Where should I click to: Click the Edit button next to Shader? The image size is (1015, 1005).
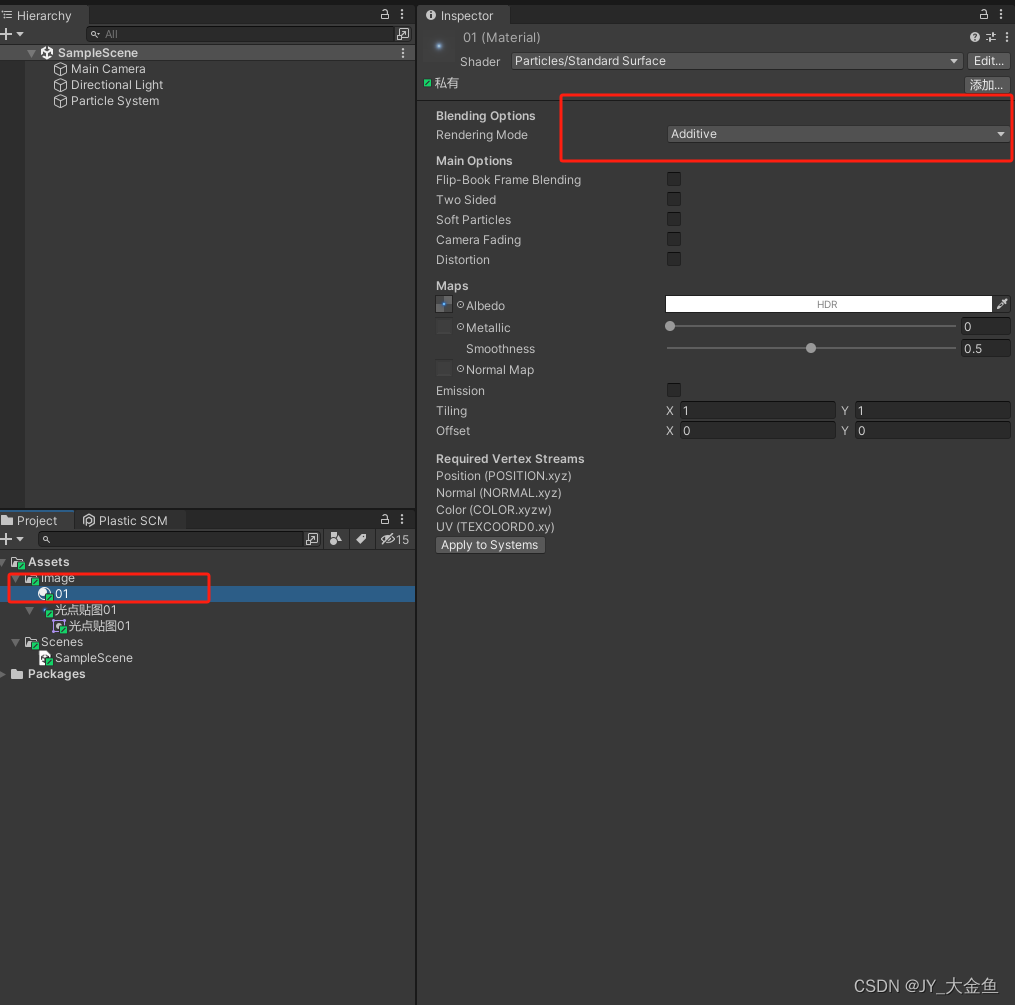[988, 61]
